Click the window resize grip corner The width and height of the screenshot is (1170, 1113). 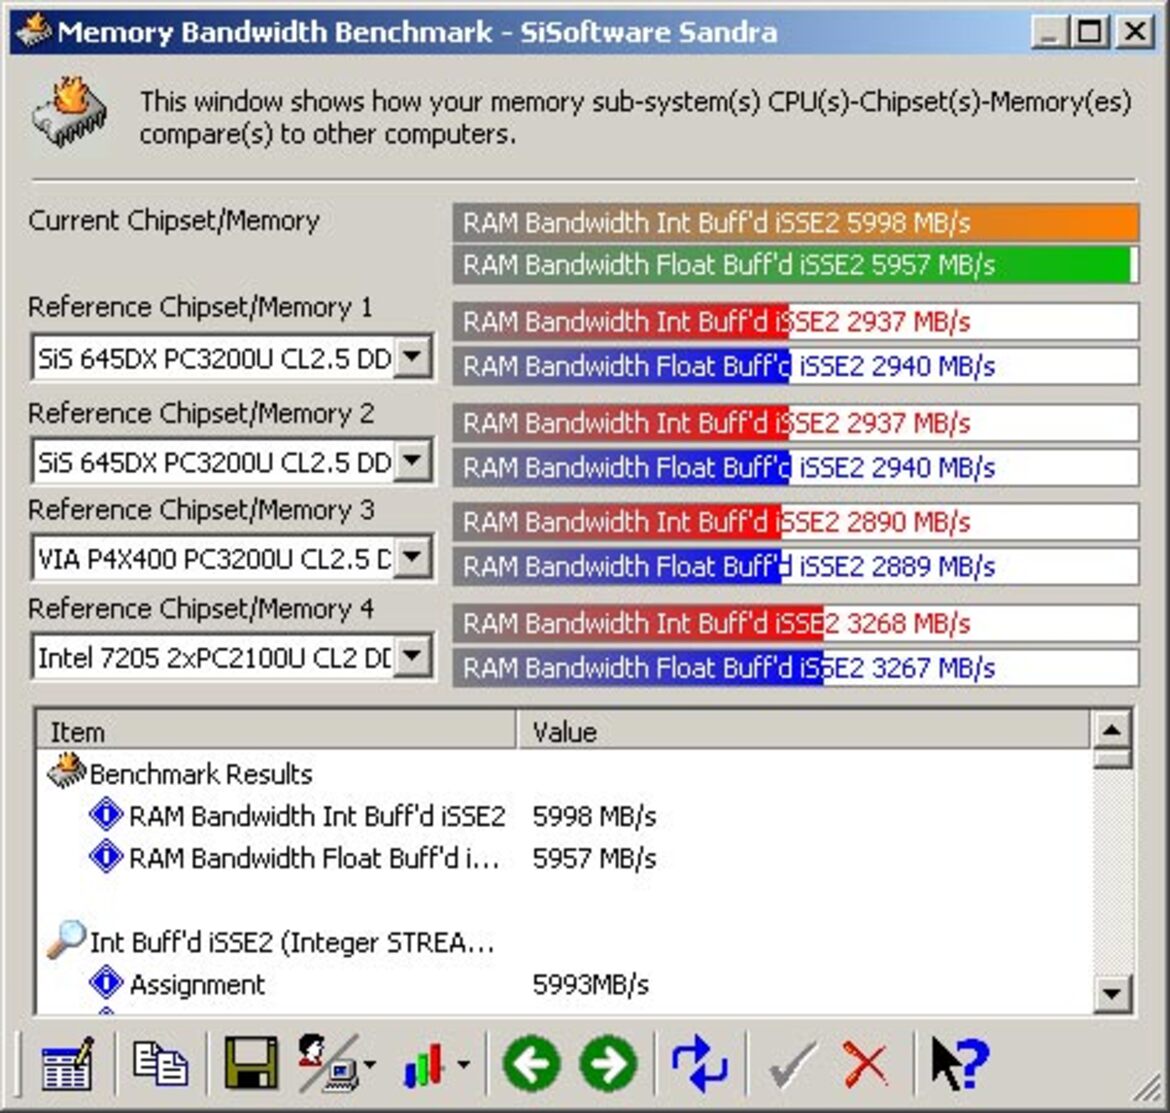(1148, 1089)
